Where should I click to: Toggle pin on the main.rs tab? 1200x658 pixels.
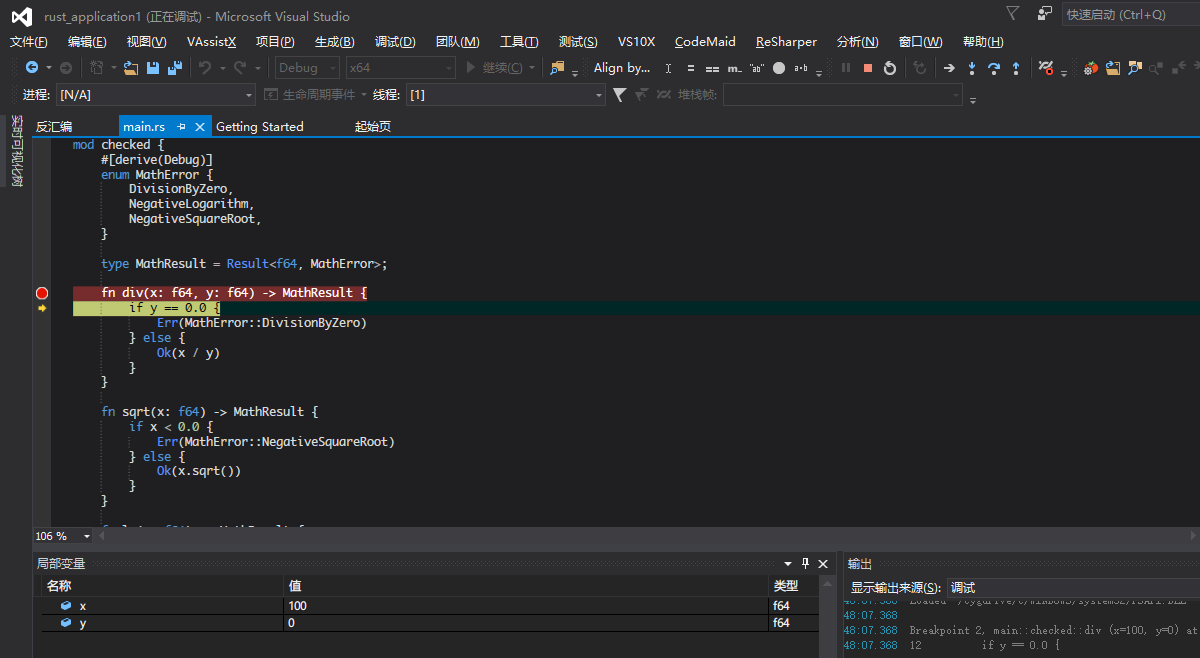182,127
